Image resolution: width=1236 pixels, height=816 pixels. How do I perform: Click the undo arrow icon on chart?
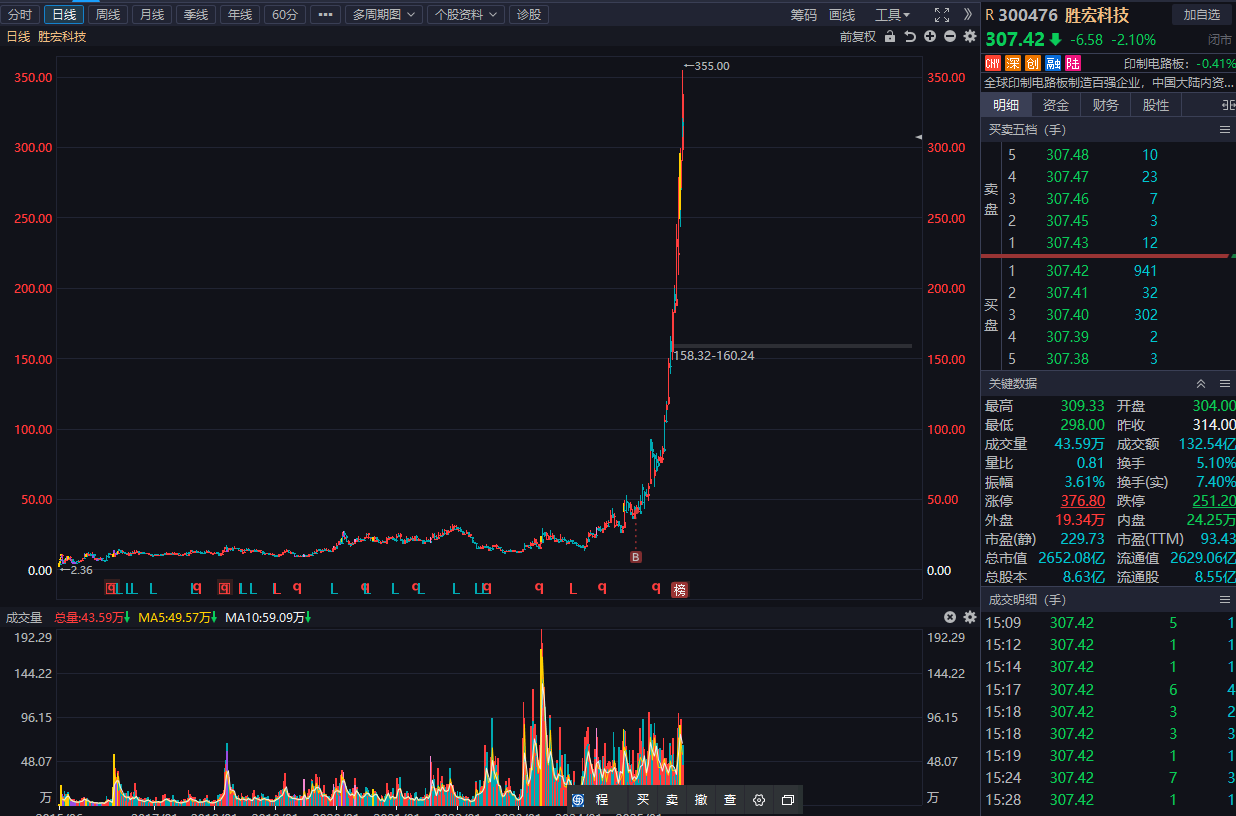(x=910, y=37)
